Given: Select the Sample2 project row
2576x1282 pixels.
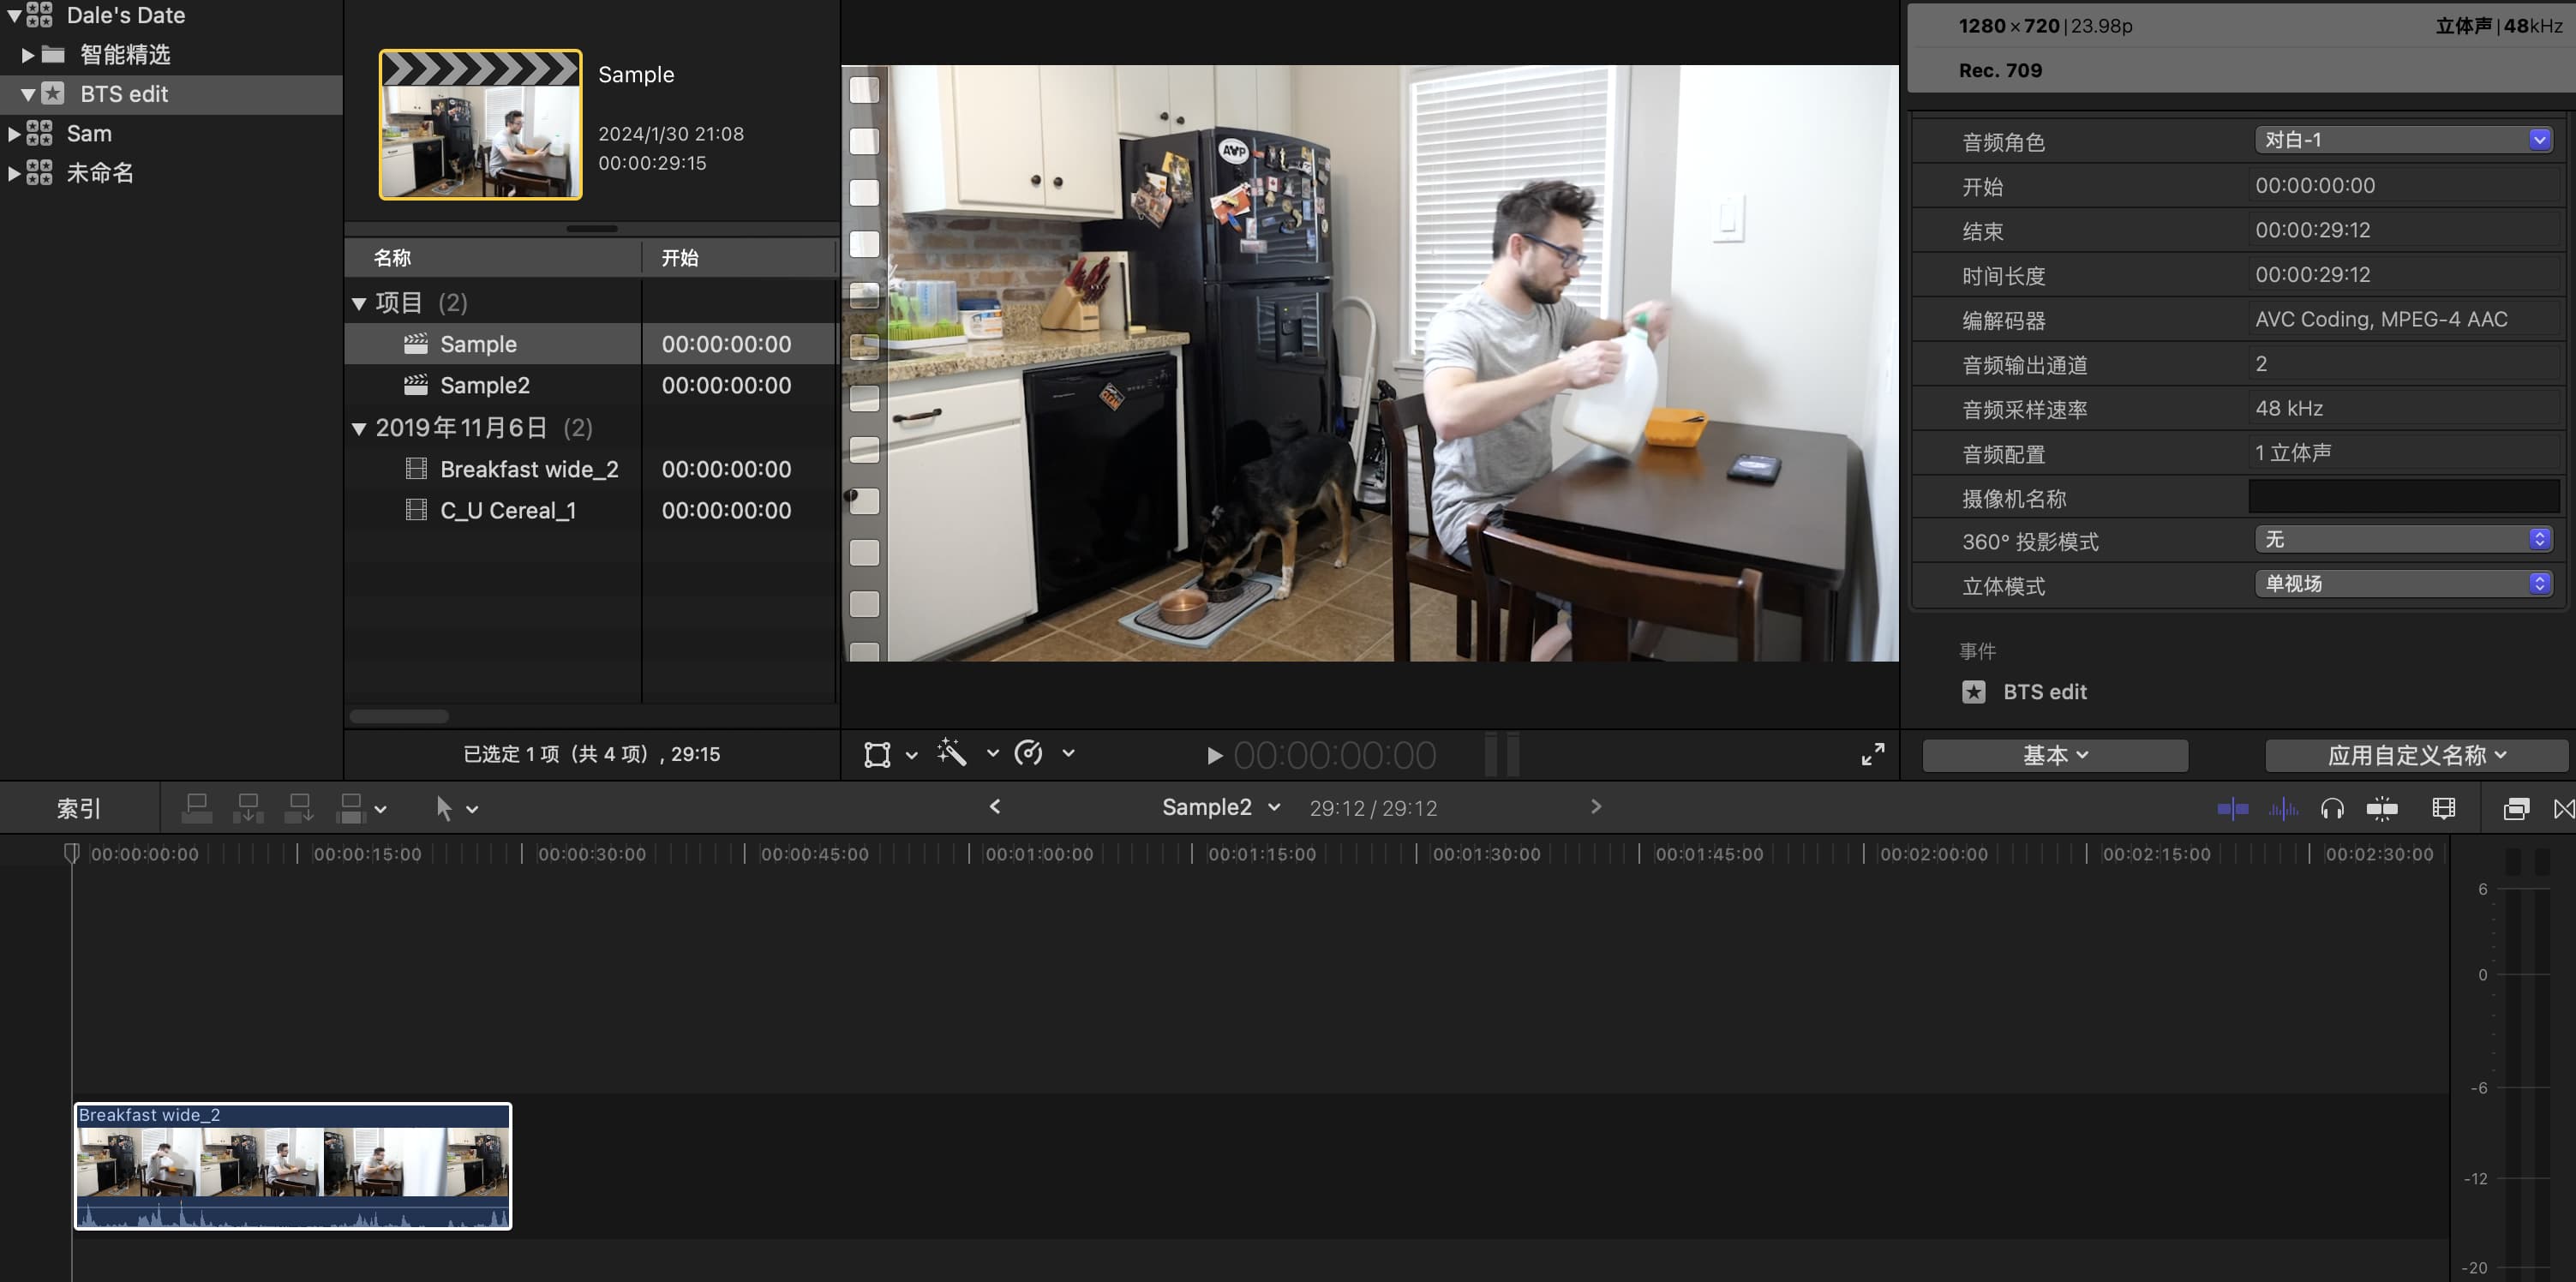Looking at the screenshot, I should [x=590, y=385].
